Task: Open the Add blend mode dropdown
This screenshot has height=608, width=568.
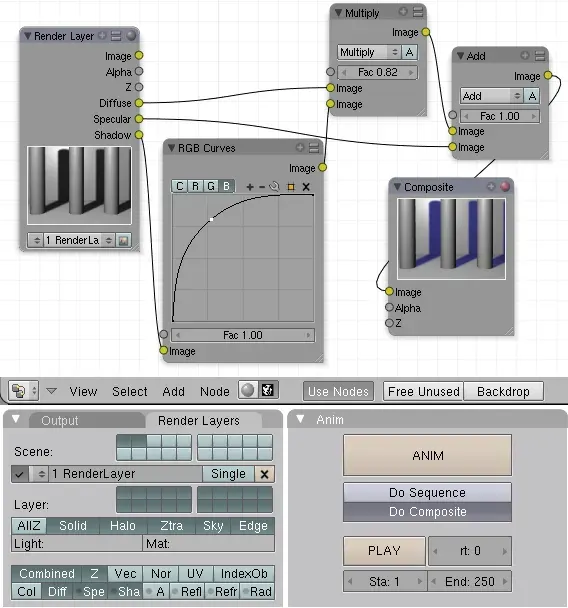Action: click(x=492, y=96)
